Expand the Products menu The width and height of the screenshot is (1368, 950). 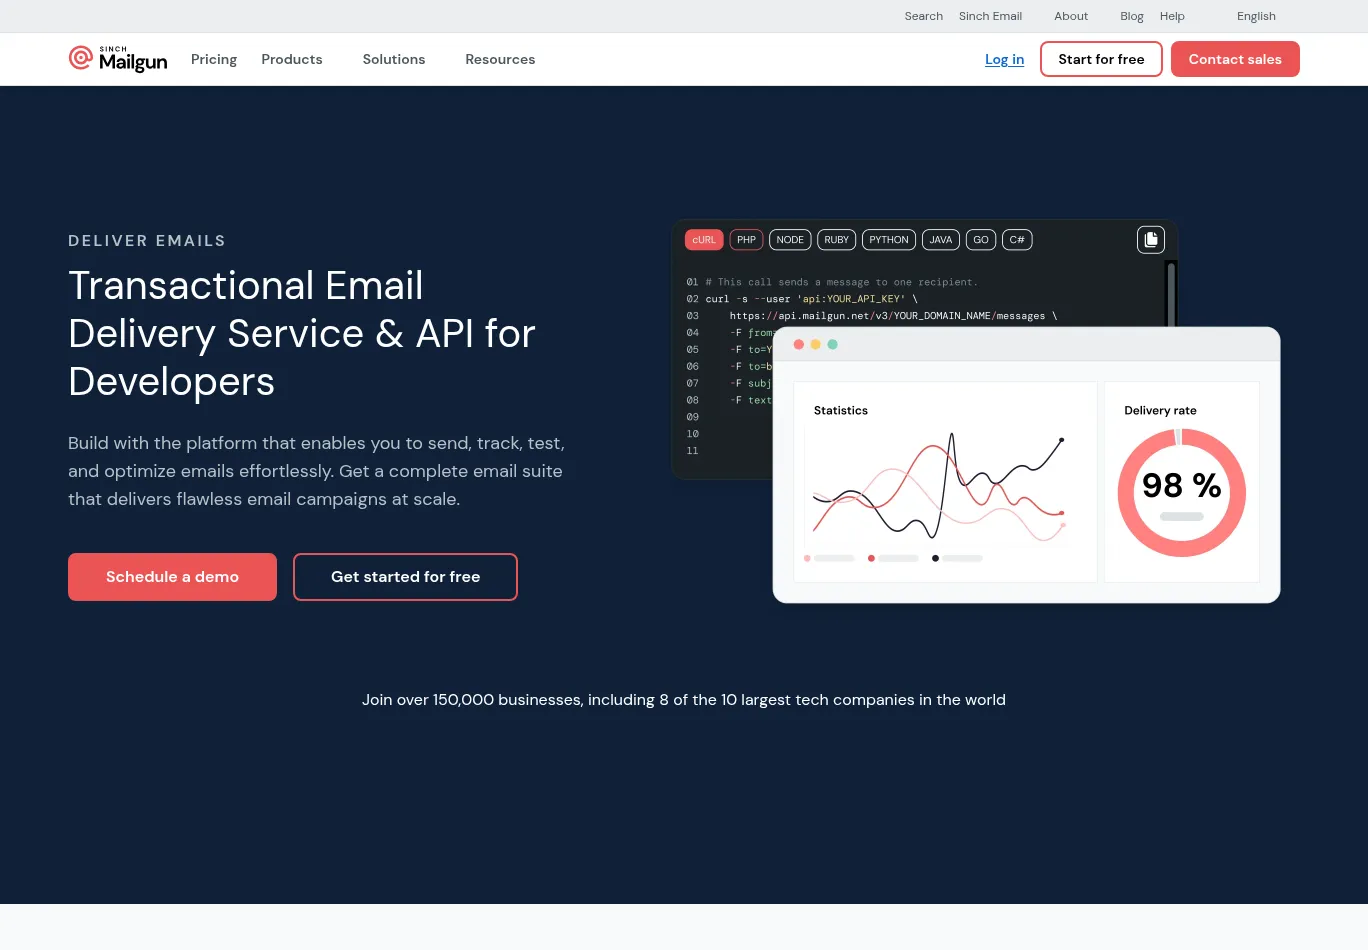(292, 59)
